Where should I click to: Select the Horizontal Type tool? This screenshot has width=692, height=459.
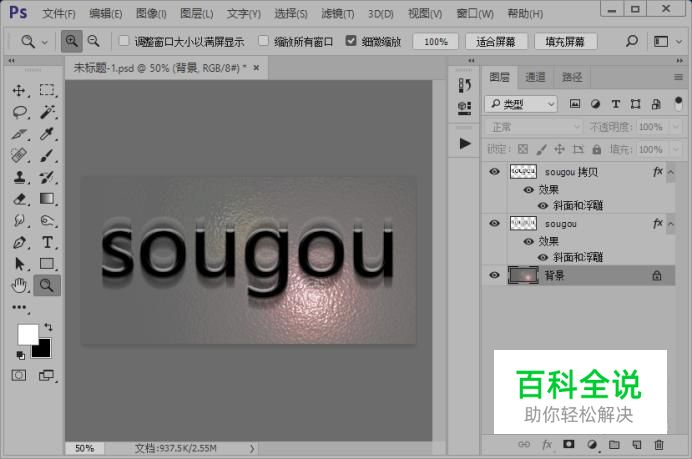click(47, 242)
